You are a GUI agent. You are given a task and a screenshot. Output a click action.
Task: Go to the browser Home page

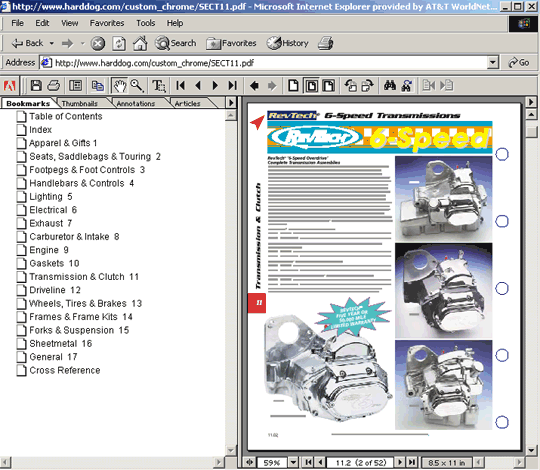[x=140, y=43]
